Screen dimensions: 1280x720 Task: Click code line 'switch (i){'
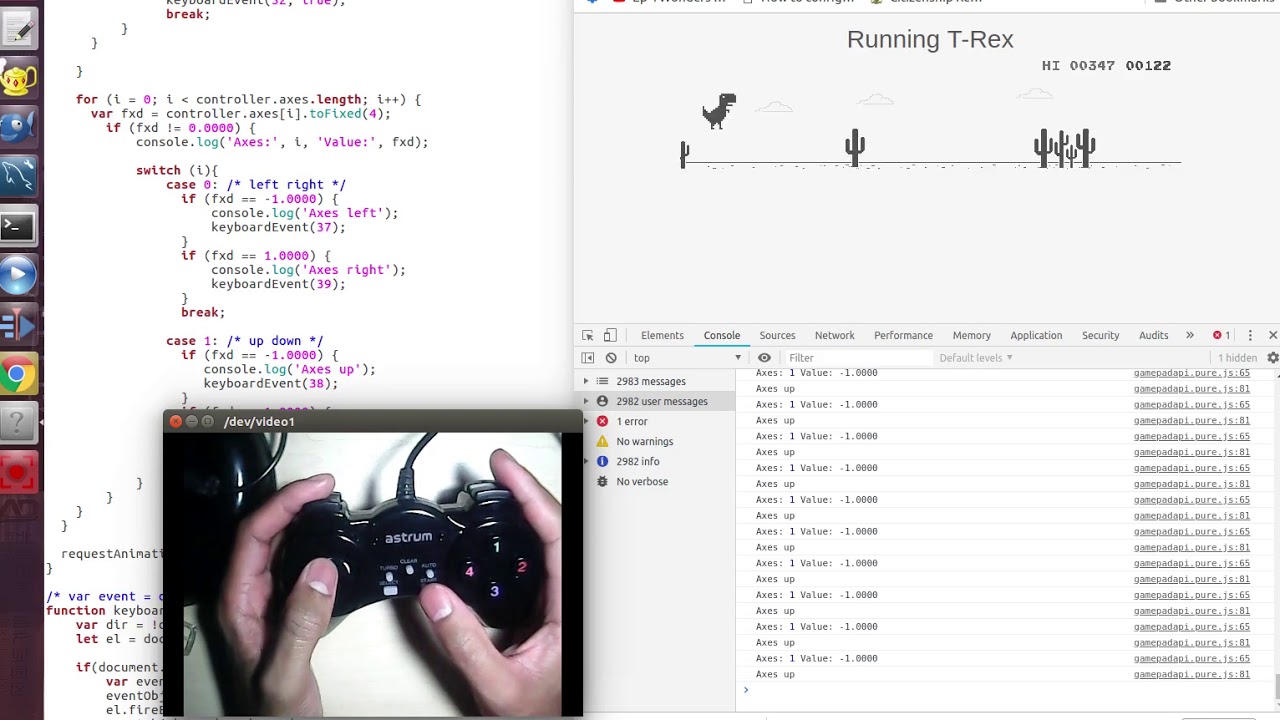177,171
